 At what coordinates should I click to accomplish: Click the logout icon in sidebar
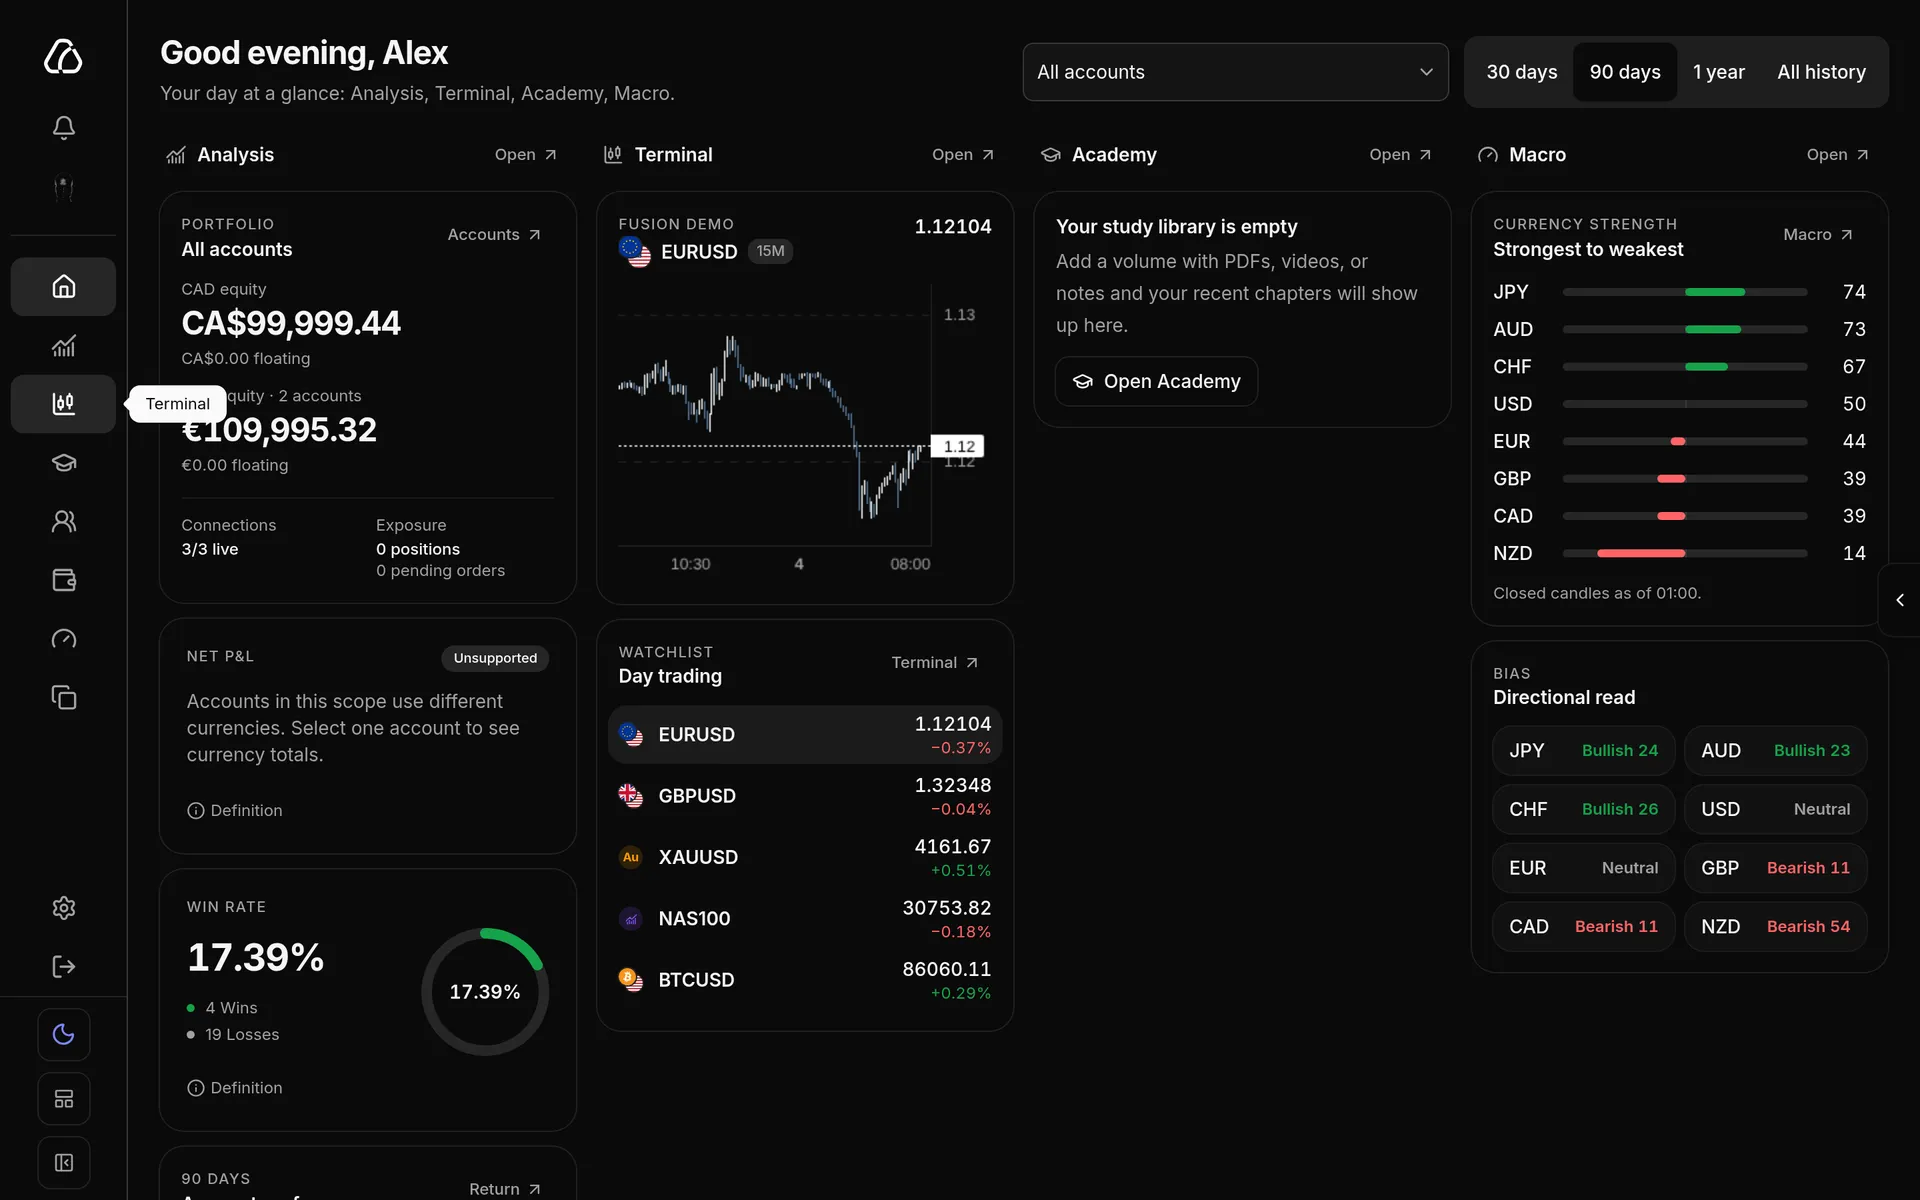63,966
